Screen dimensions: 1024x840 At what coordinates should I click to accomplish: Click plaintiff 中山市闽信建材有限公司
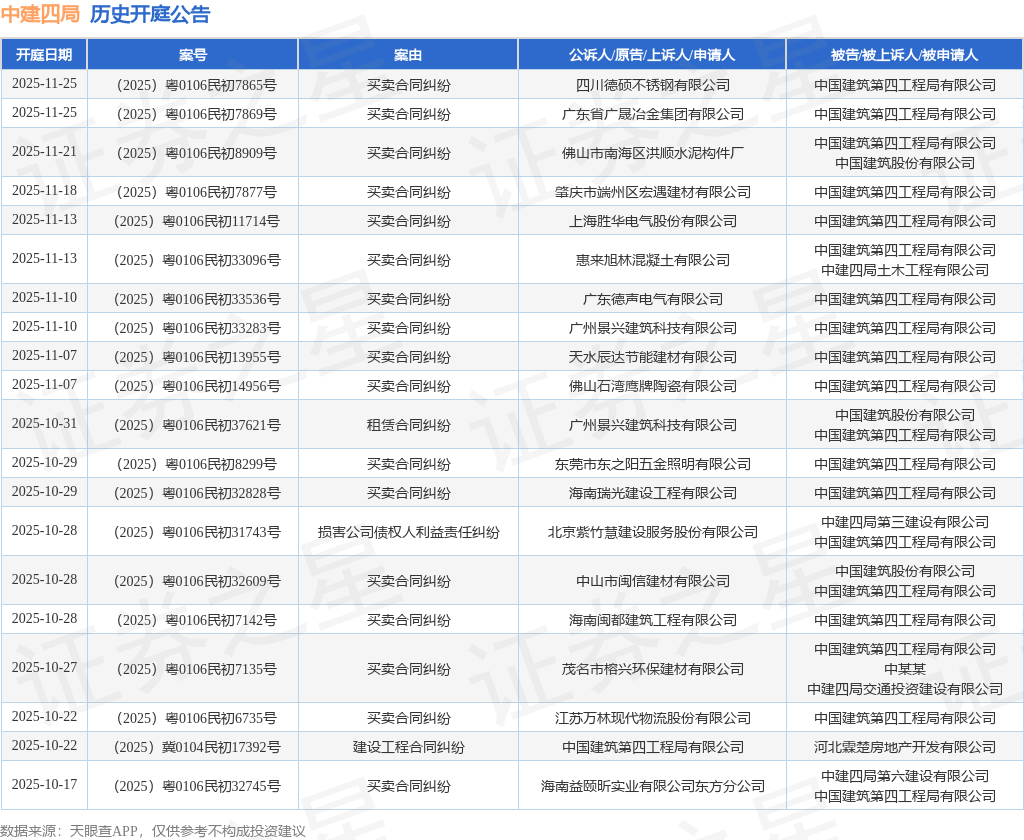pyautogui.click(x=652, y=581)
